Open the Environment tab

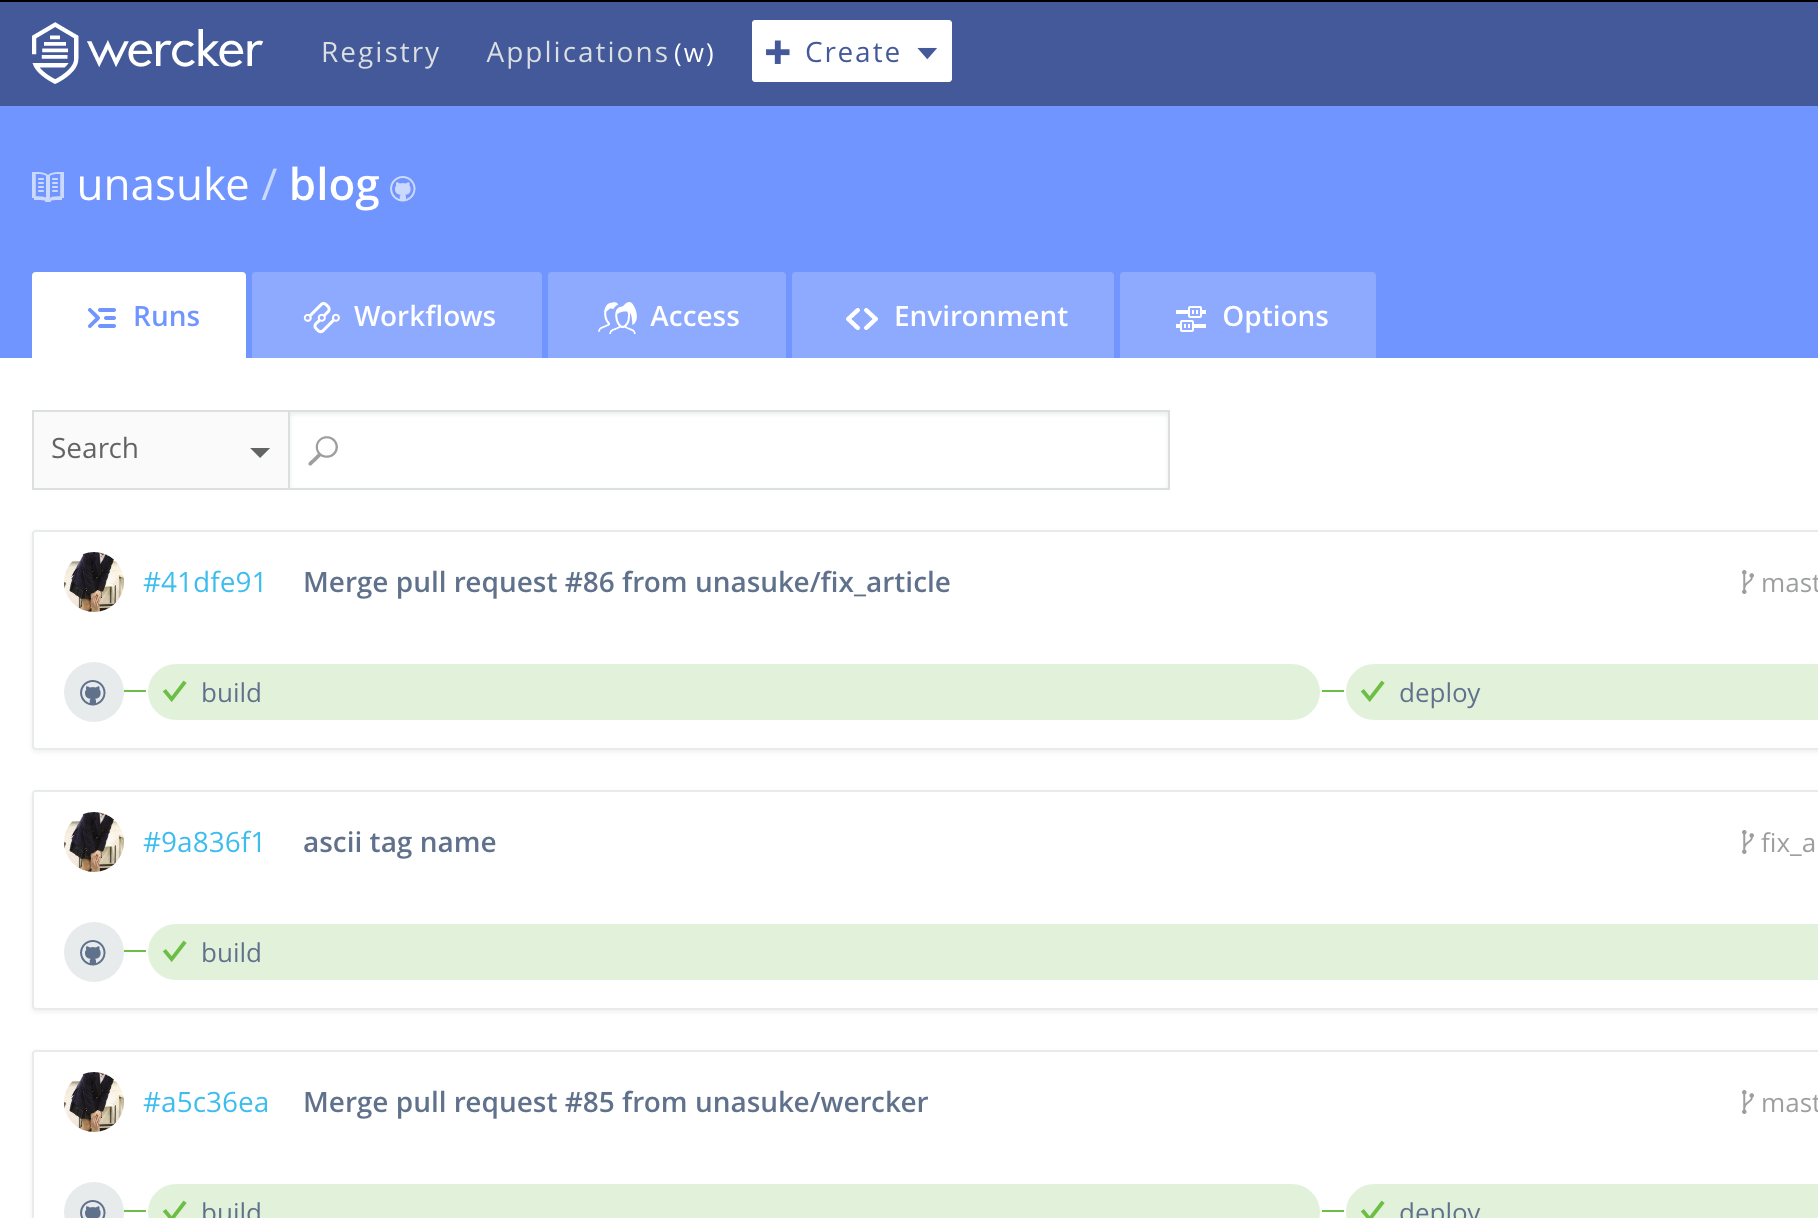pos(953,315)
